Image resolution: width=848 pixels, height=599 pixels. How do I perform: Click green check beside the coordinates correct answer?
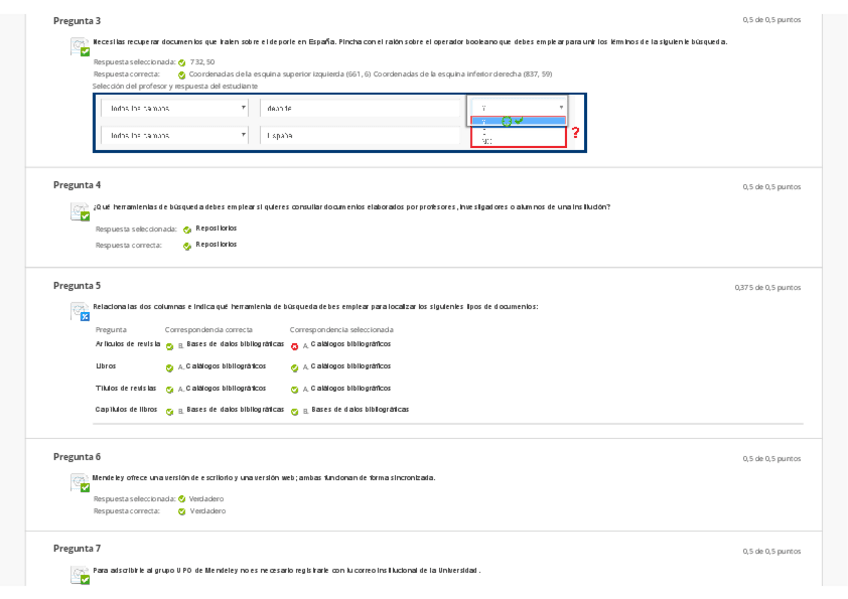click(x=182, y=75)
